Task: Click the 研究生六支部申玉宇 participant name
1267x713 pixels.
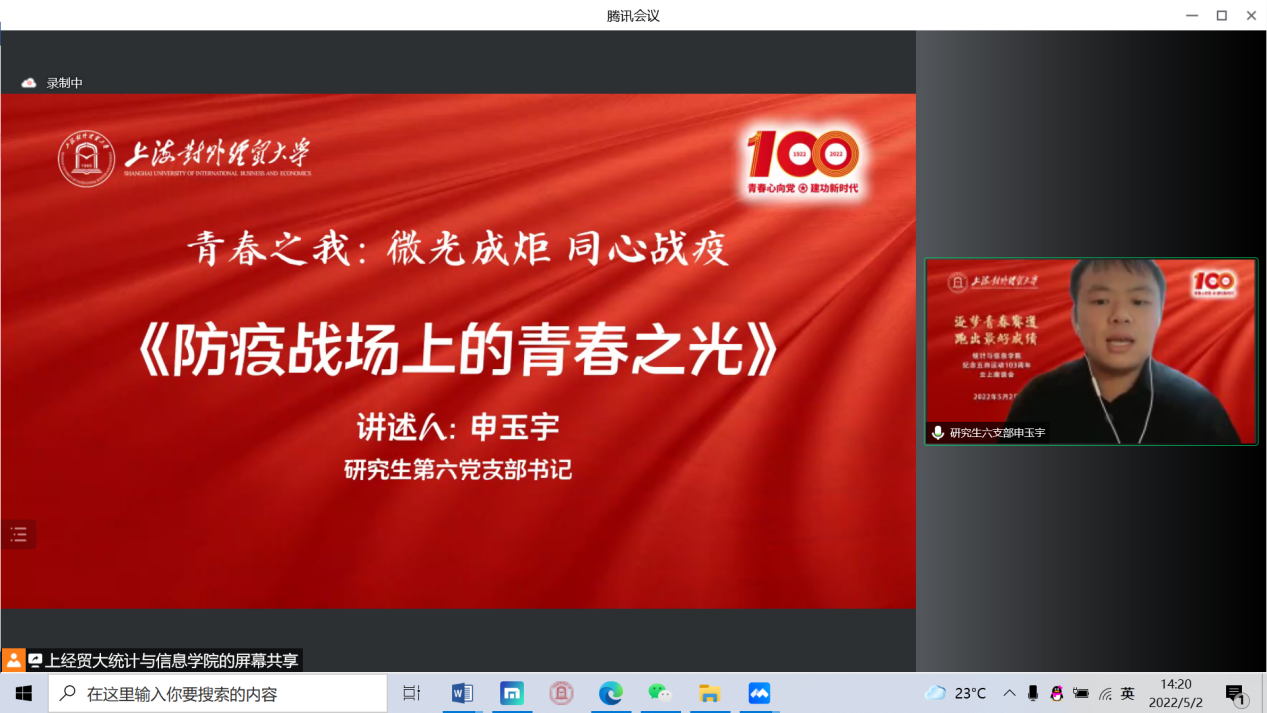Action: pos(997,433)
